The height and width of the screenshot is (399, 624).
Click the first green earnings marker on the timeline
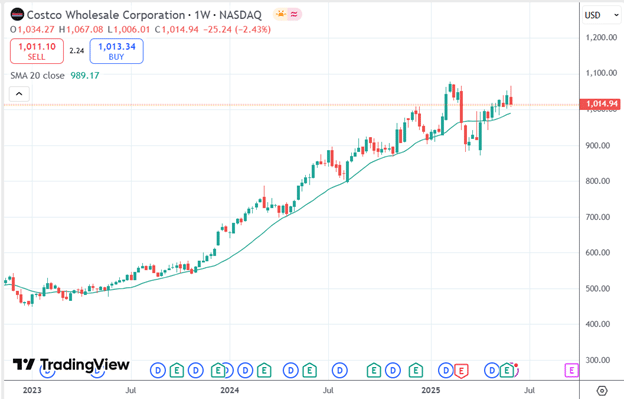(x=177, y=371)
